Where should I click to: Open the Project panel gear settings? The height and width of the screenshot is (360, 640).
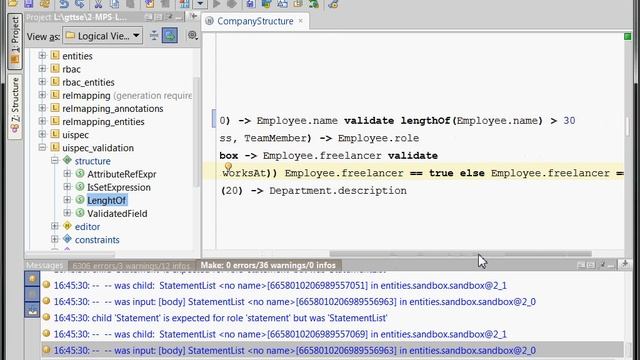click(192, 36)
